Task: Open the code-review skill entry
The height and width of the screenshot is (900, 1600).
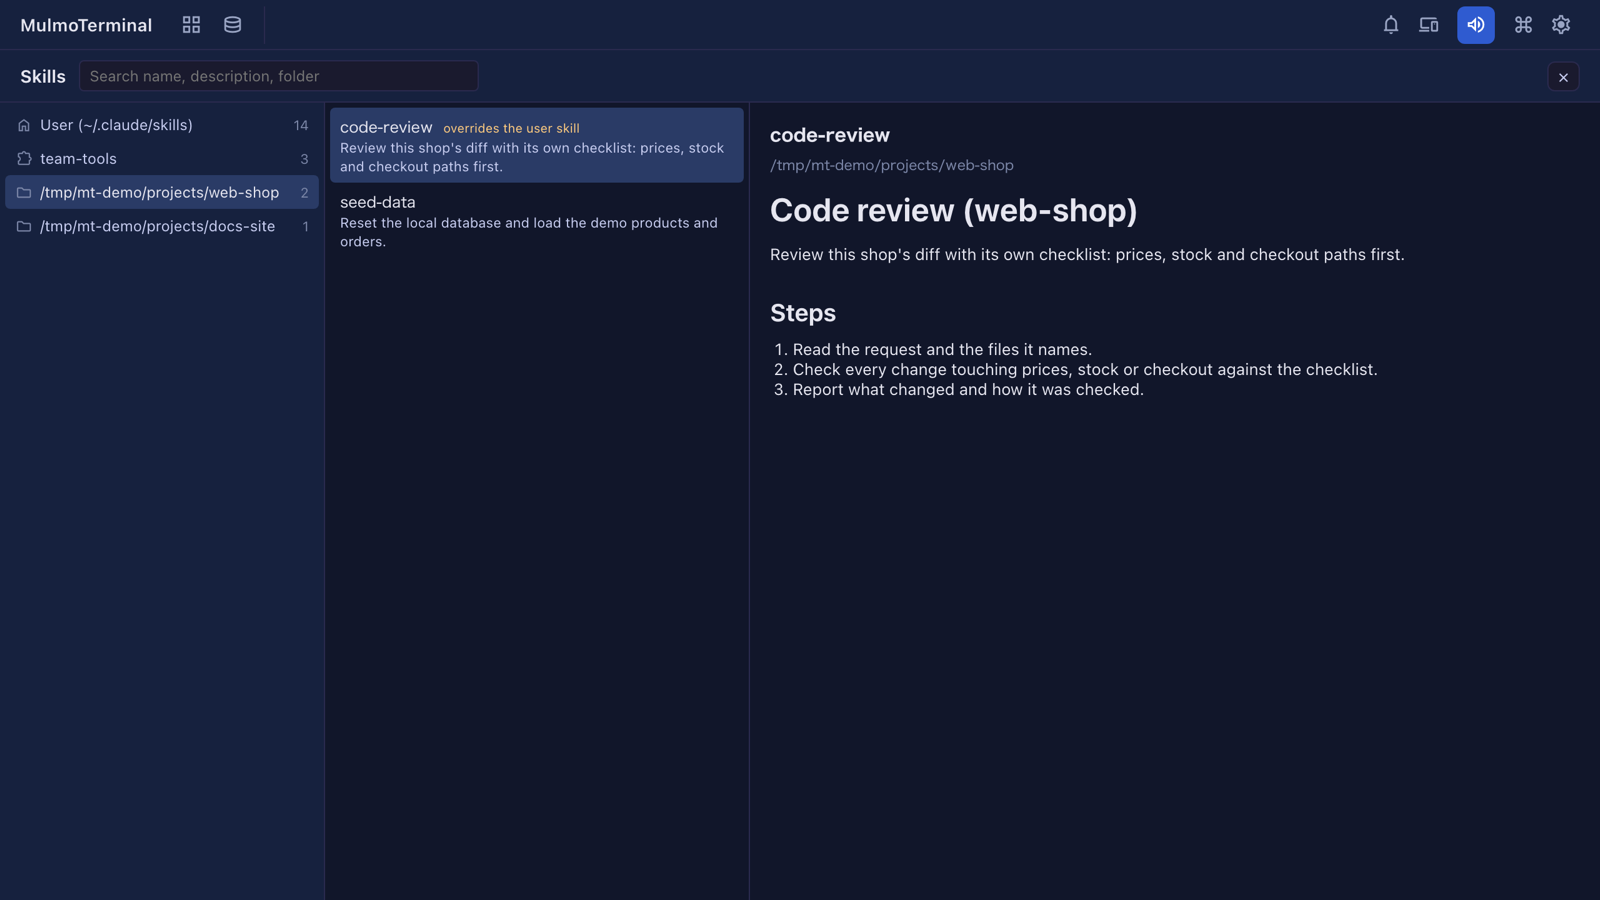Action: pyautogui.click(x=537, y=146)
